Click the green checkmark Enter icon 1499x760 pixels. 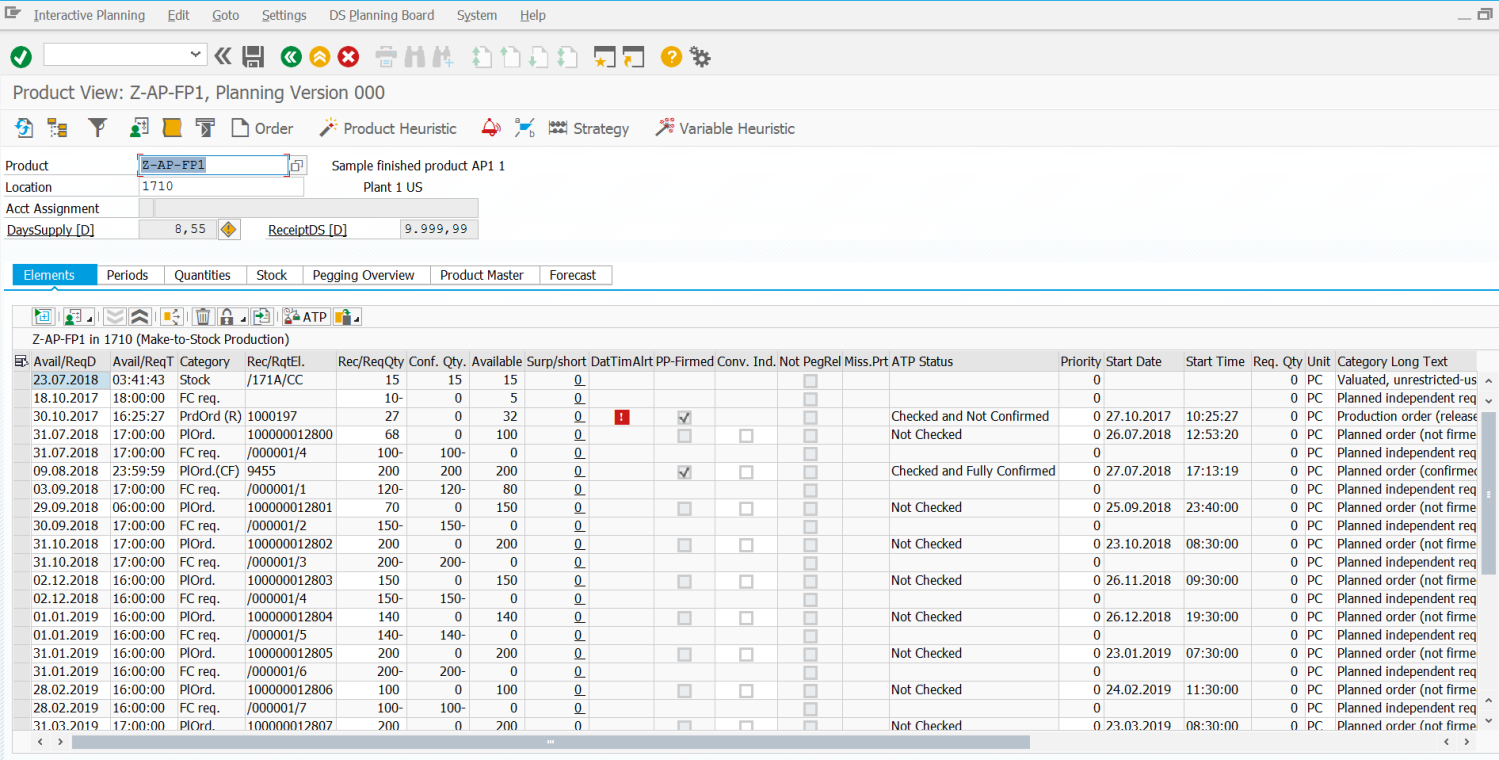(21, 57)
